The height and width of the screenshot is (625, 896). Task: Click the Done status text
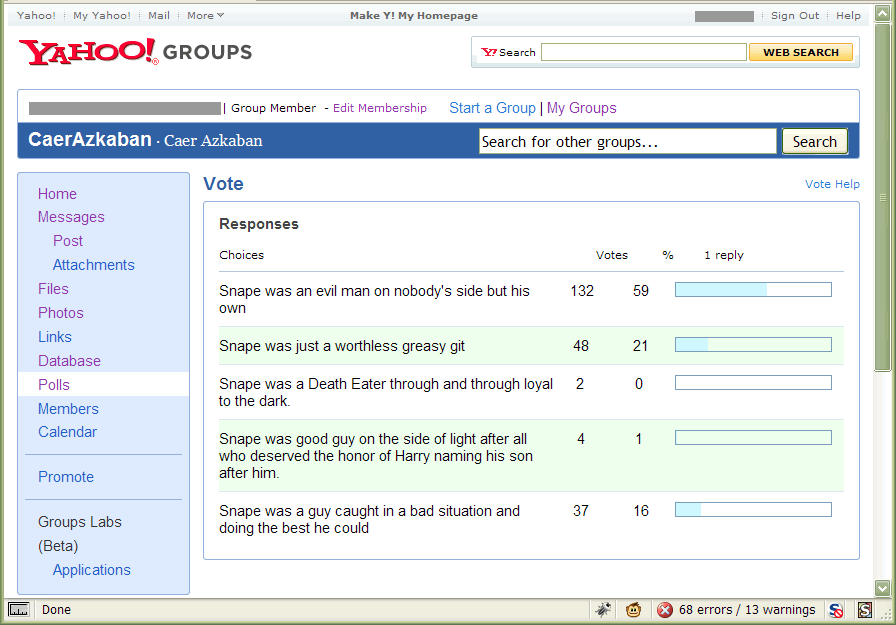coord(56,610)
